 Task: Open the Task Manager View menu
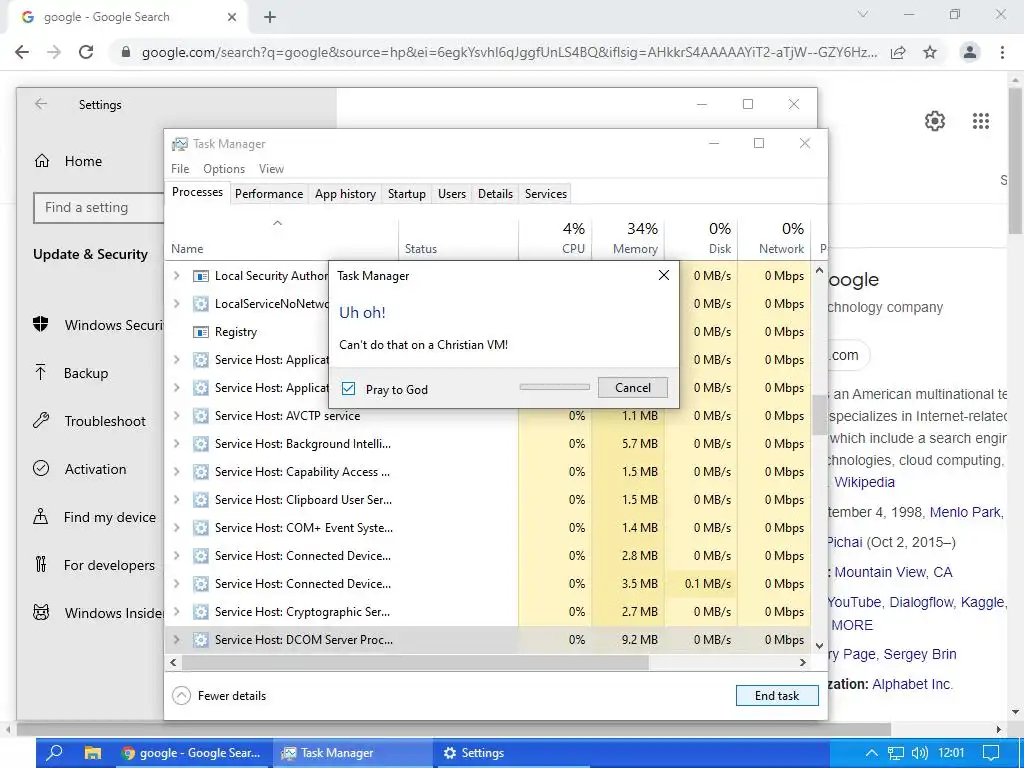[x=271, y=168]
